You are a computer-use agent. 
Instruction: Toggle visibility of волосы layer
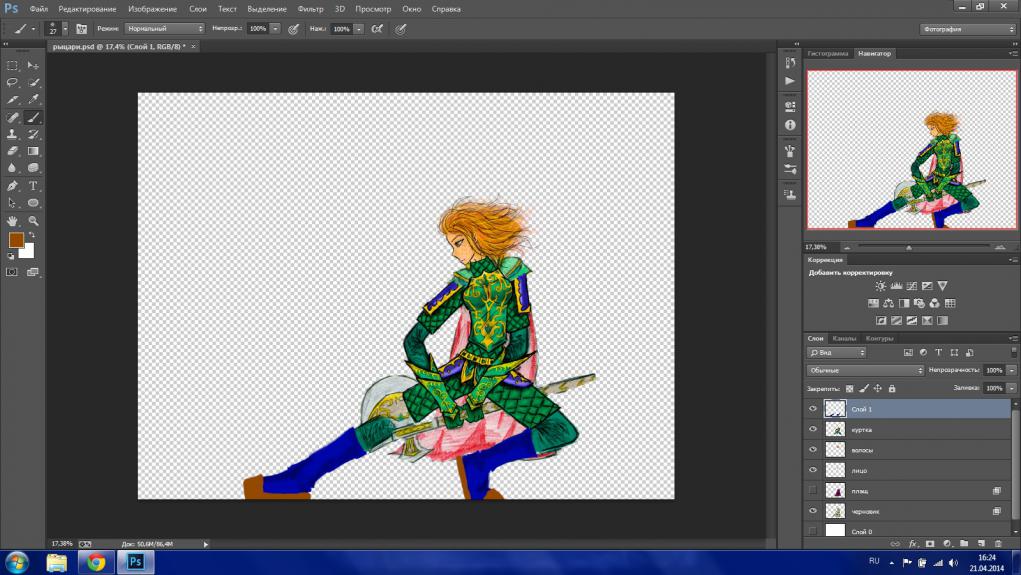813,449
